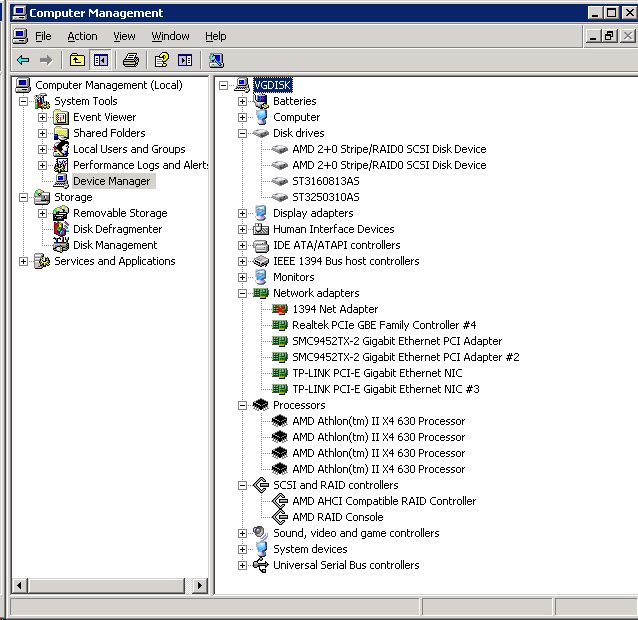
Task: Open the View menu
Action: pos(124,36)
